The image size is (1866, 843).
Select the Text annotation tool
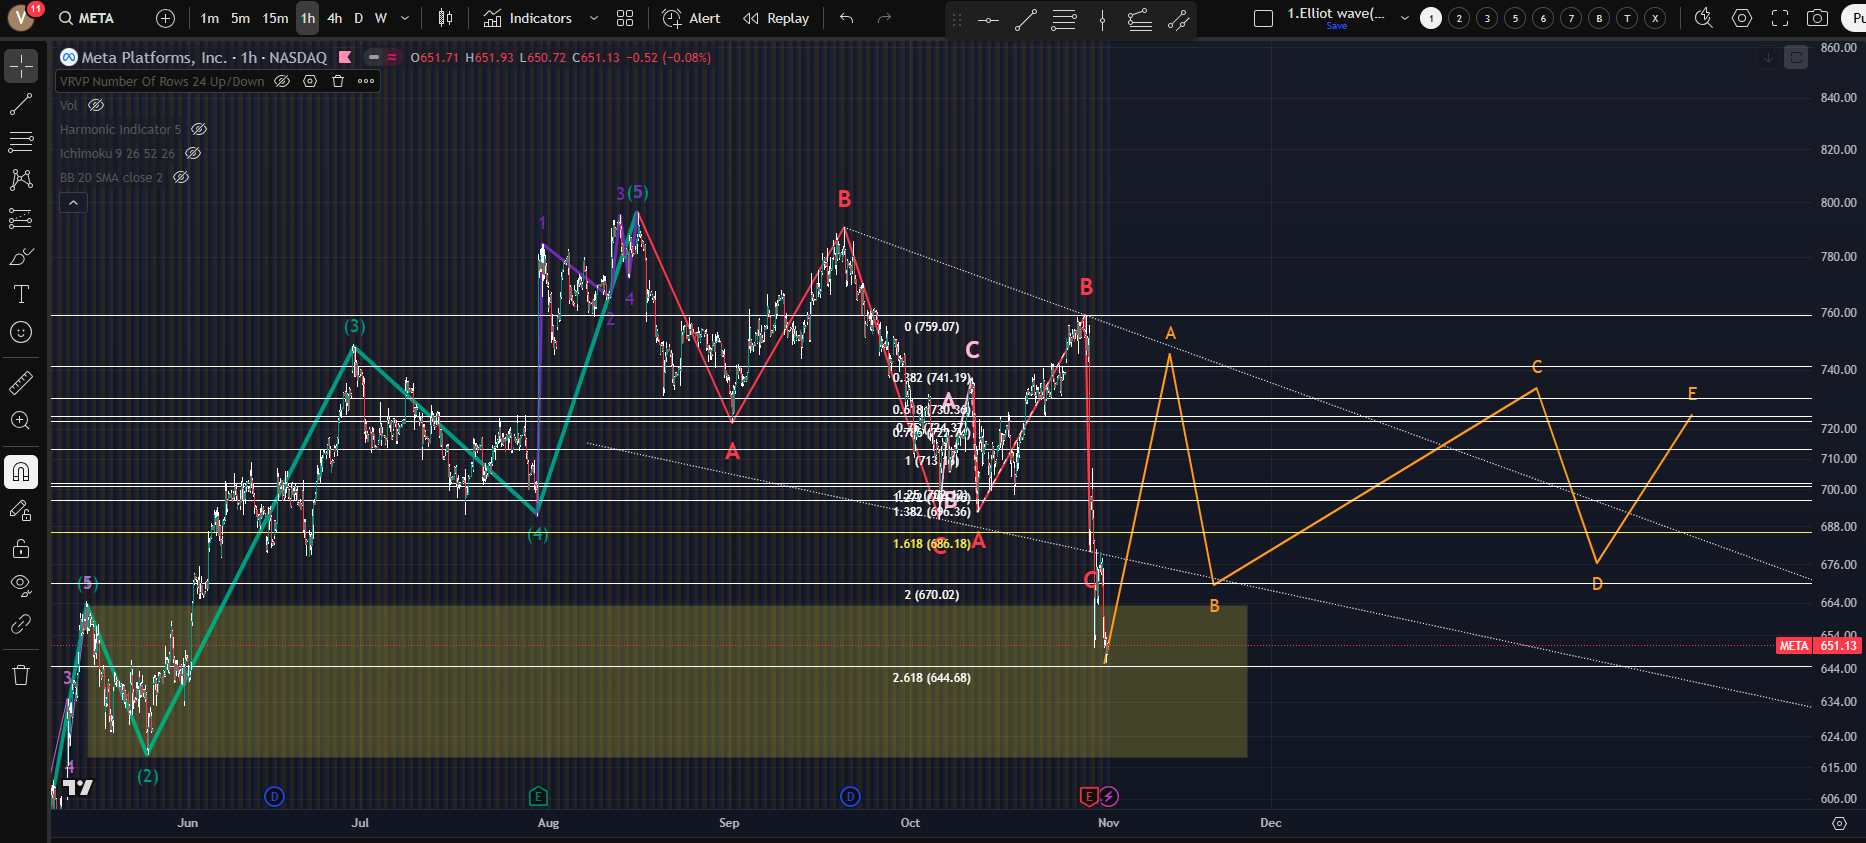pos(21,294)
